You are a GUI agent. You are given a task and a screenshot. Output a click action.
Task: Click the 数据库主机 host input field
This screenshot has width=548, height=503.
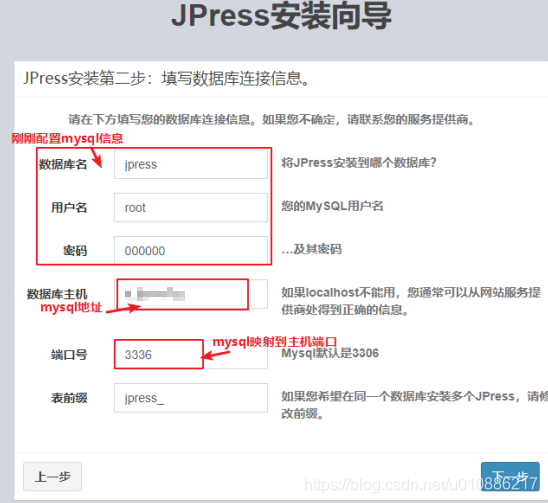coord(191,294)
